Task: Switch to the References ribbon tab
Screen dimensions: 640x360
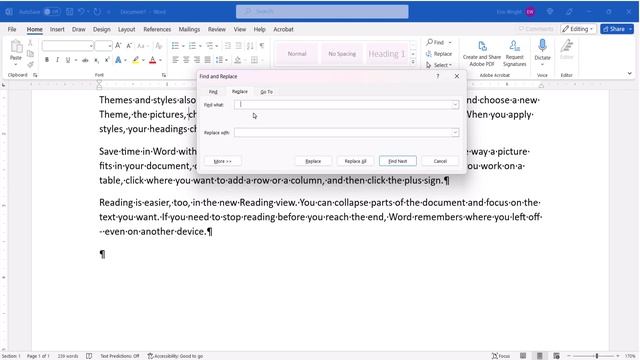Action: [x=157, y=29]
